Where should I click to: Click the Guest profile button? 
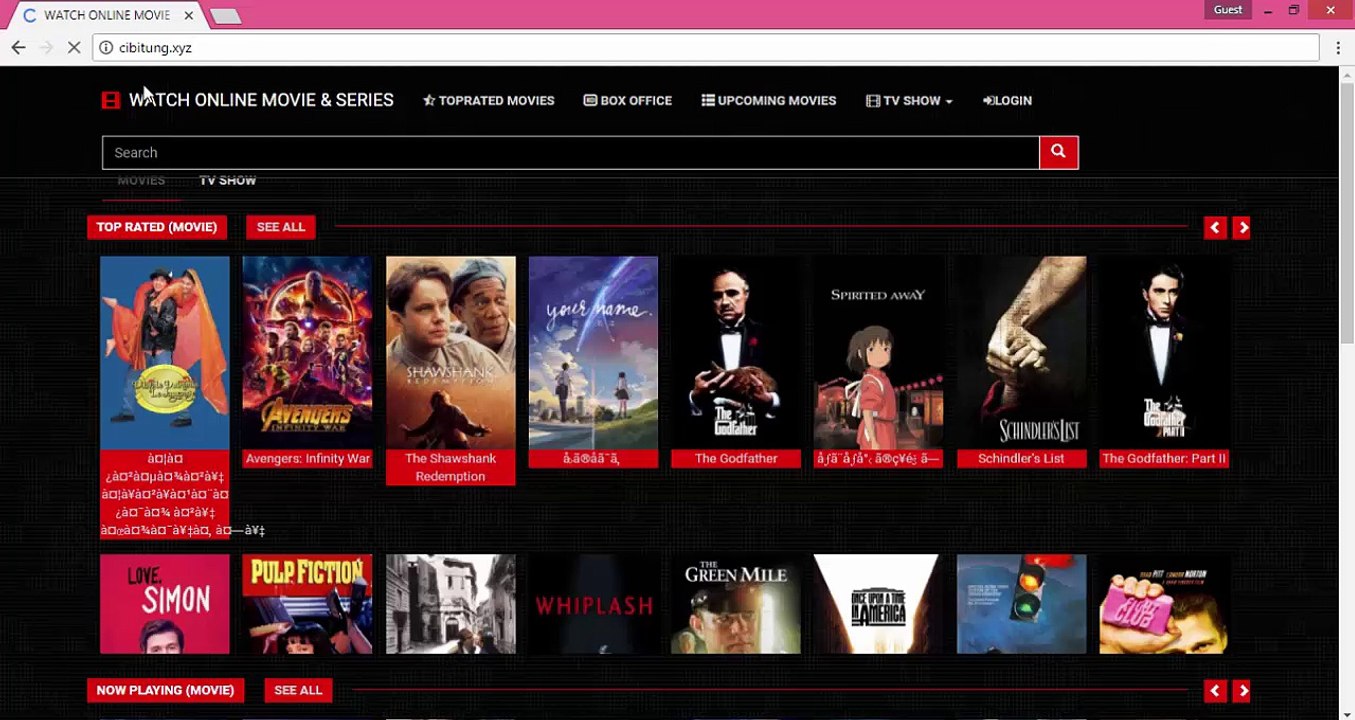1228,10
